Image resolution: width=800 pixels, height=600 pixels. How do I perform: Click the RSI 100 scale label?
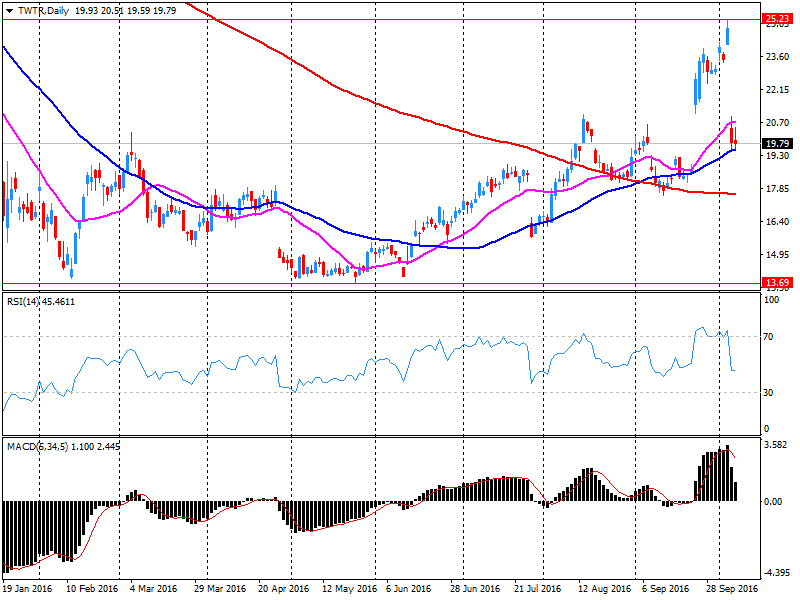[771, 299]
